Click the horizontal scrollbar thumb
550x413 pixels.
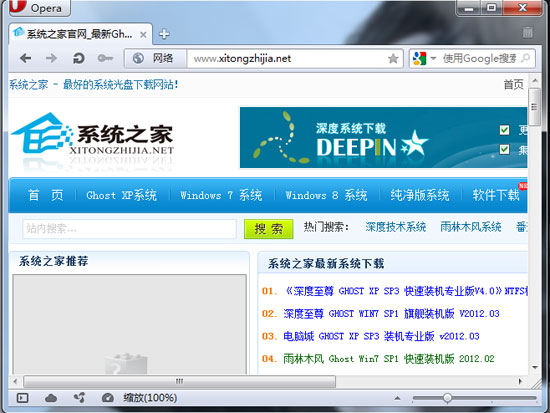(x=179, y=381)
